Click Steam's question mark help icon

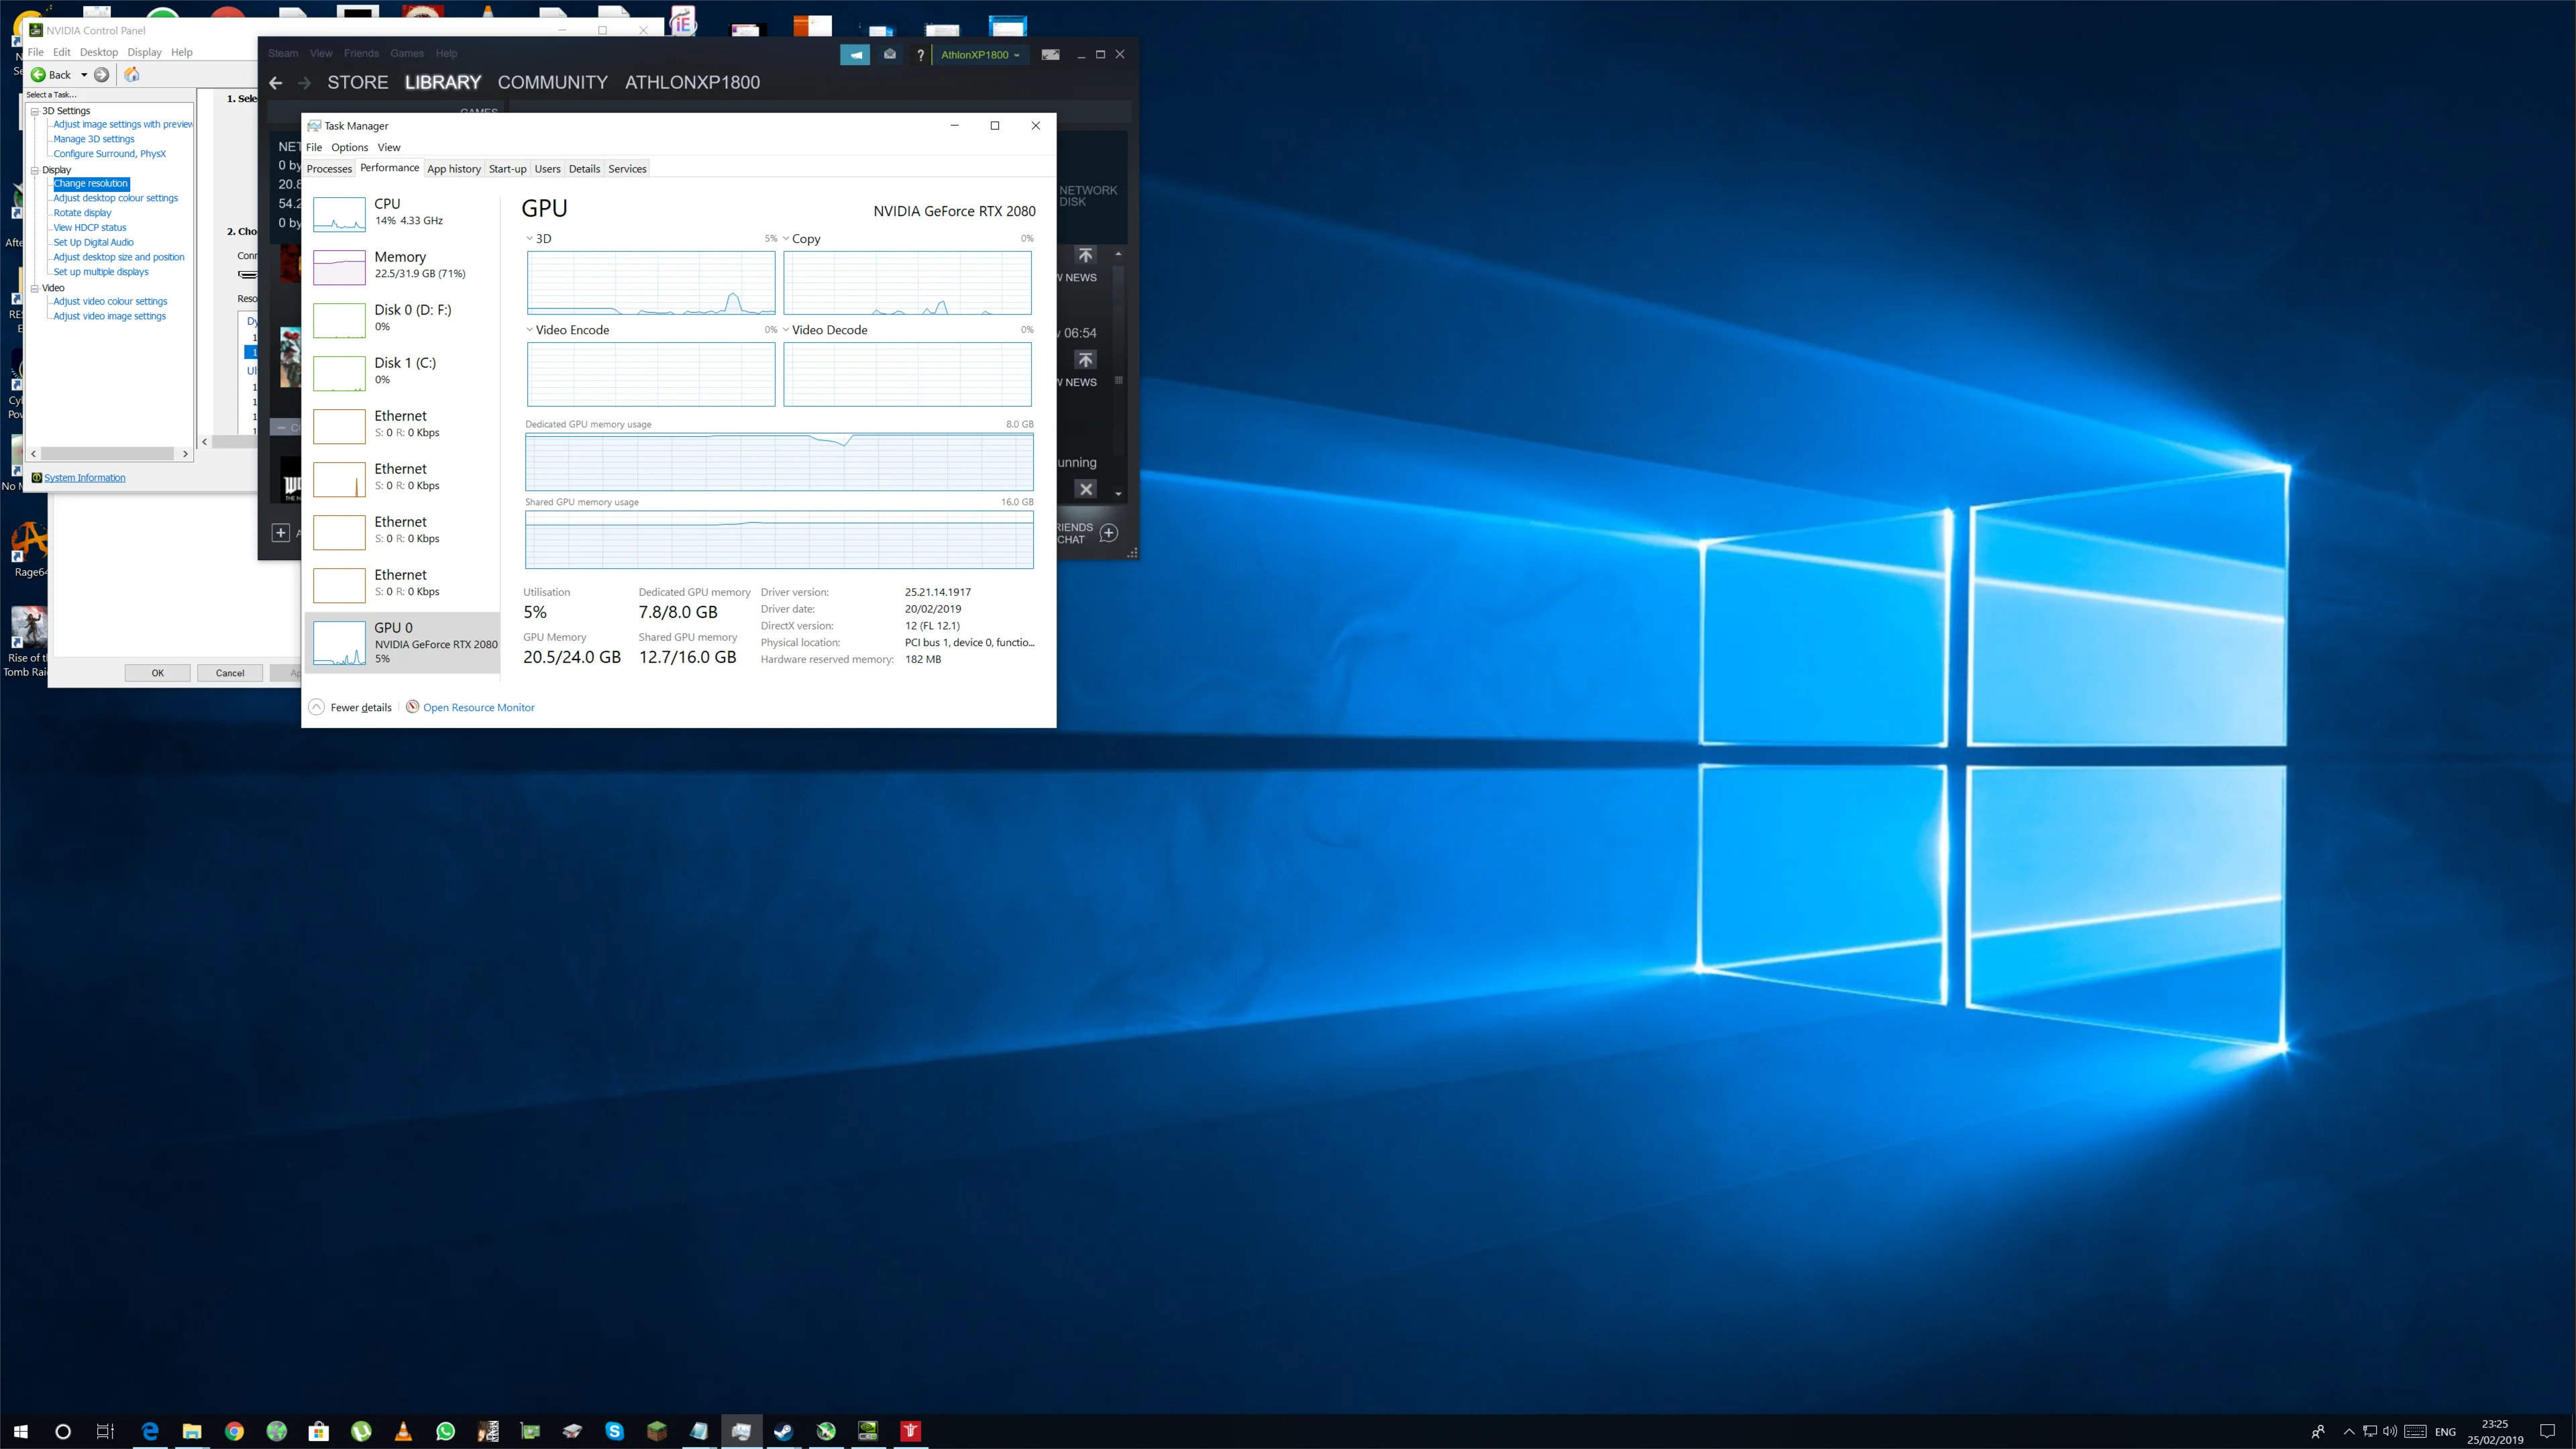tap(920, 55)
